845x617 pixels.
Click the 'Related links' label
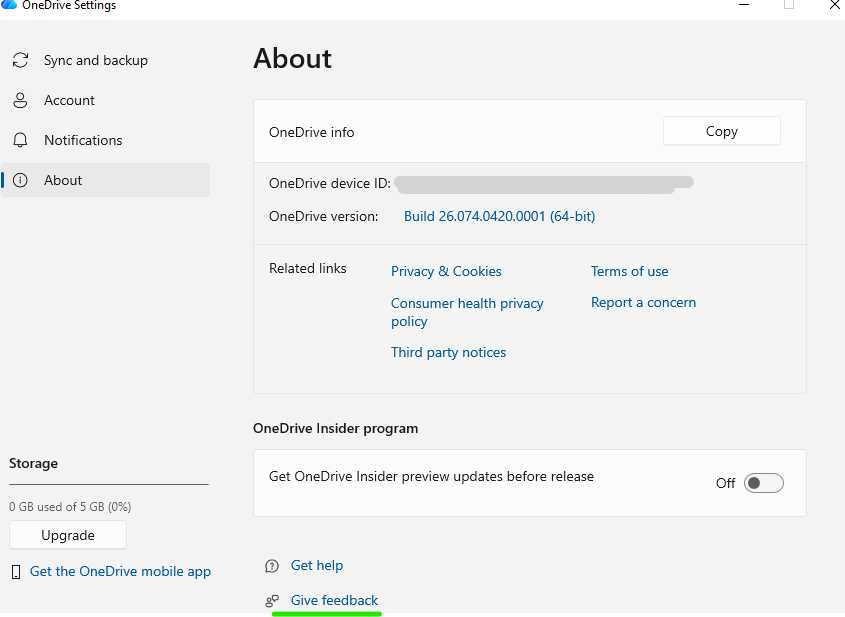308,268
